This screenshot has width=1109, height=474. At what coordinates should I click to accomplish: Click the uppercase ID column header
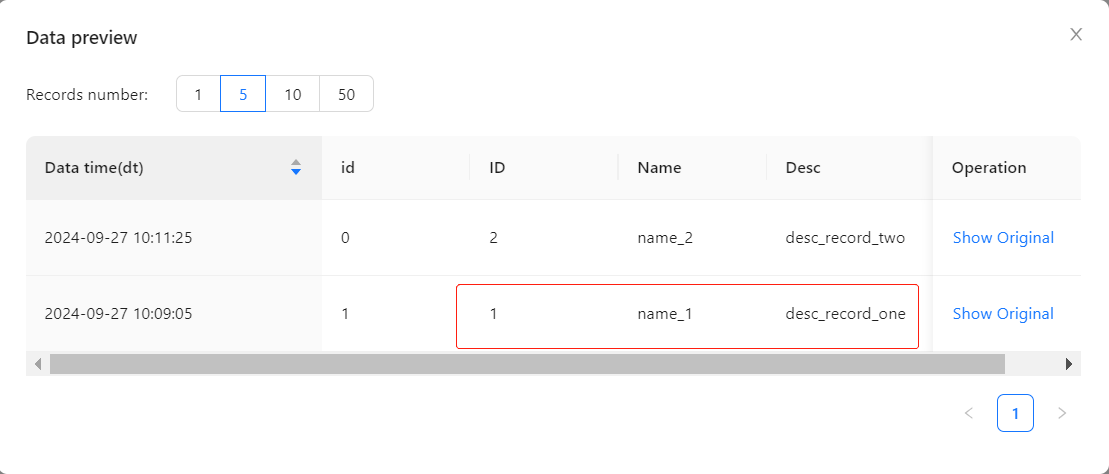click(497, 168)
